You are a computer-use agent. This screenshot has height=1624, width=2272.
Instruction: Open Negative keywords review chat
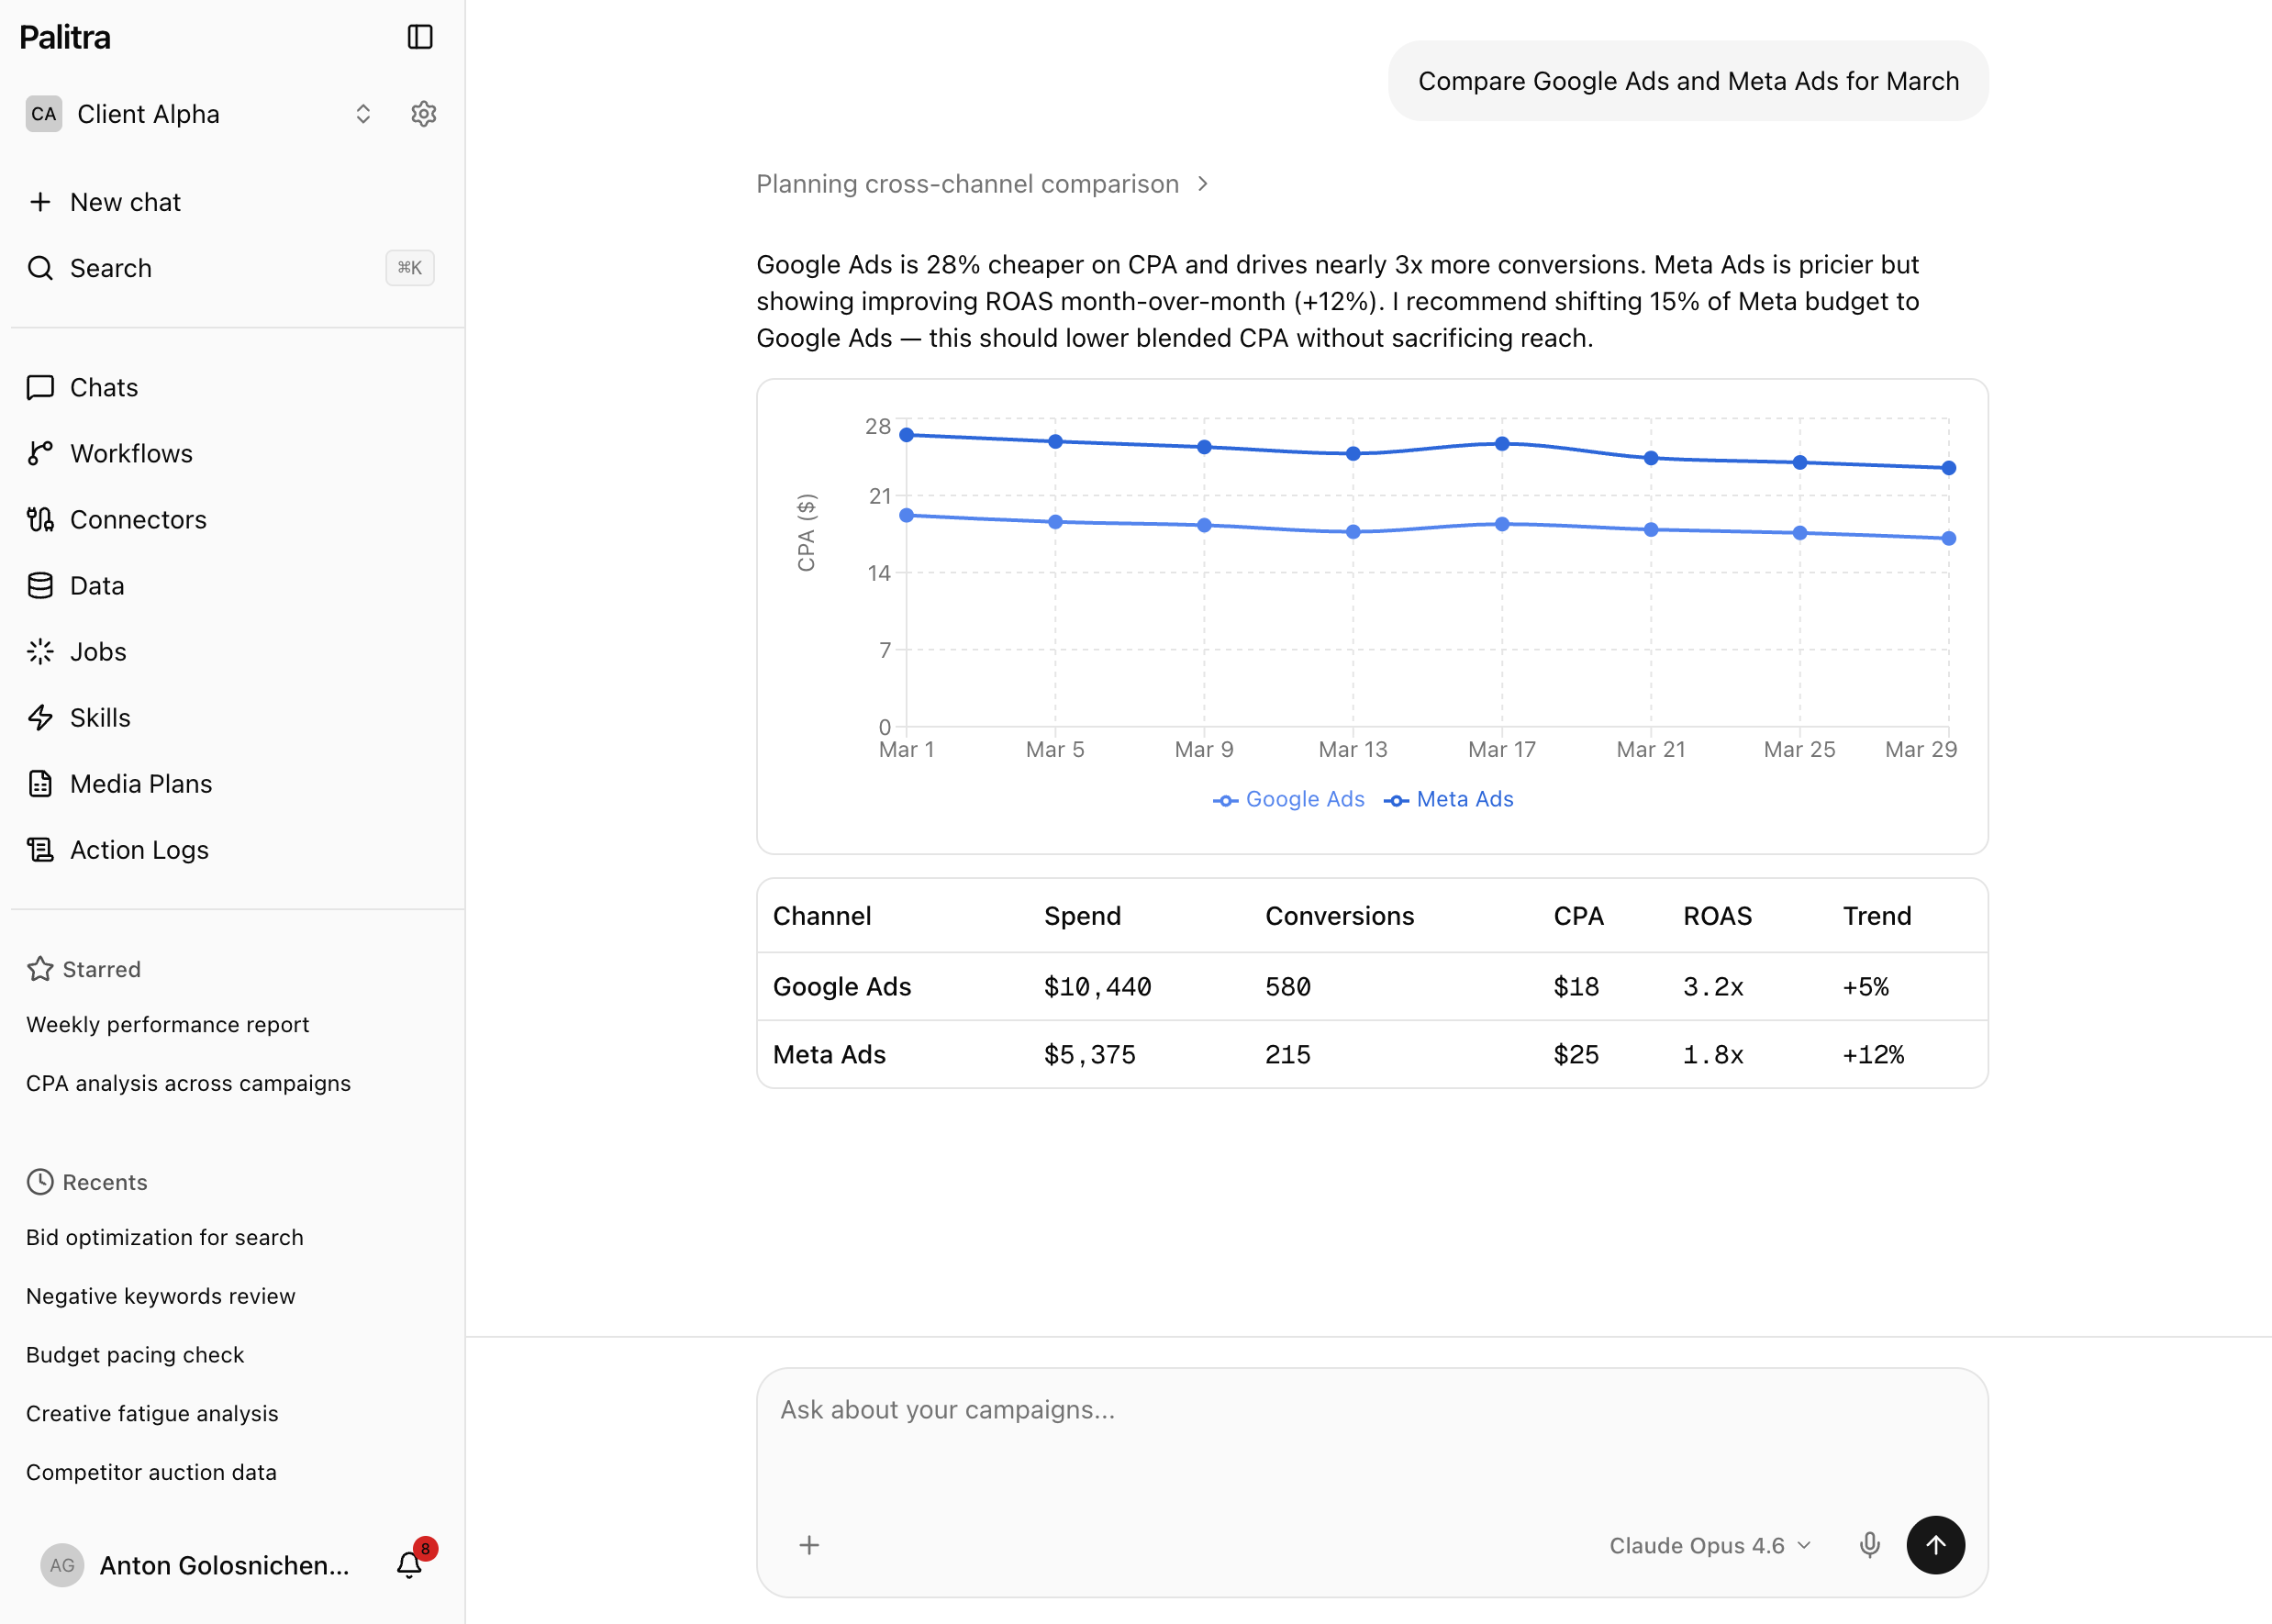pyautogui.click(x=160, y=1296)
